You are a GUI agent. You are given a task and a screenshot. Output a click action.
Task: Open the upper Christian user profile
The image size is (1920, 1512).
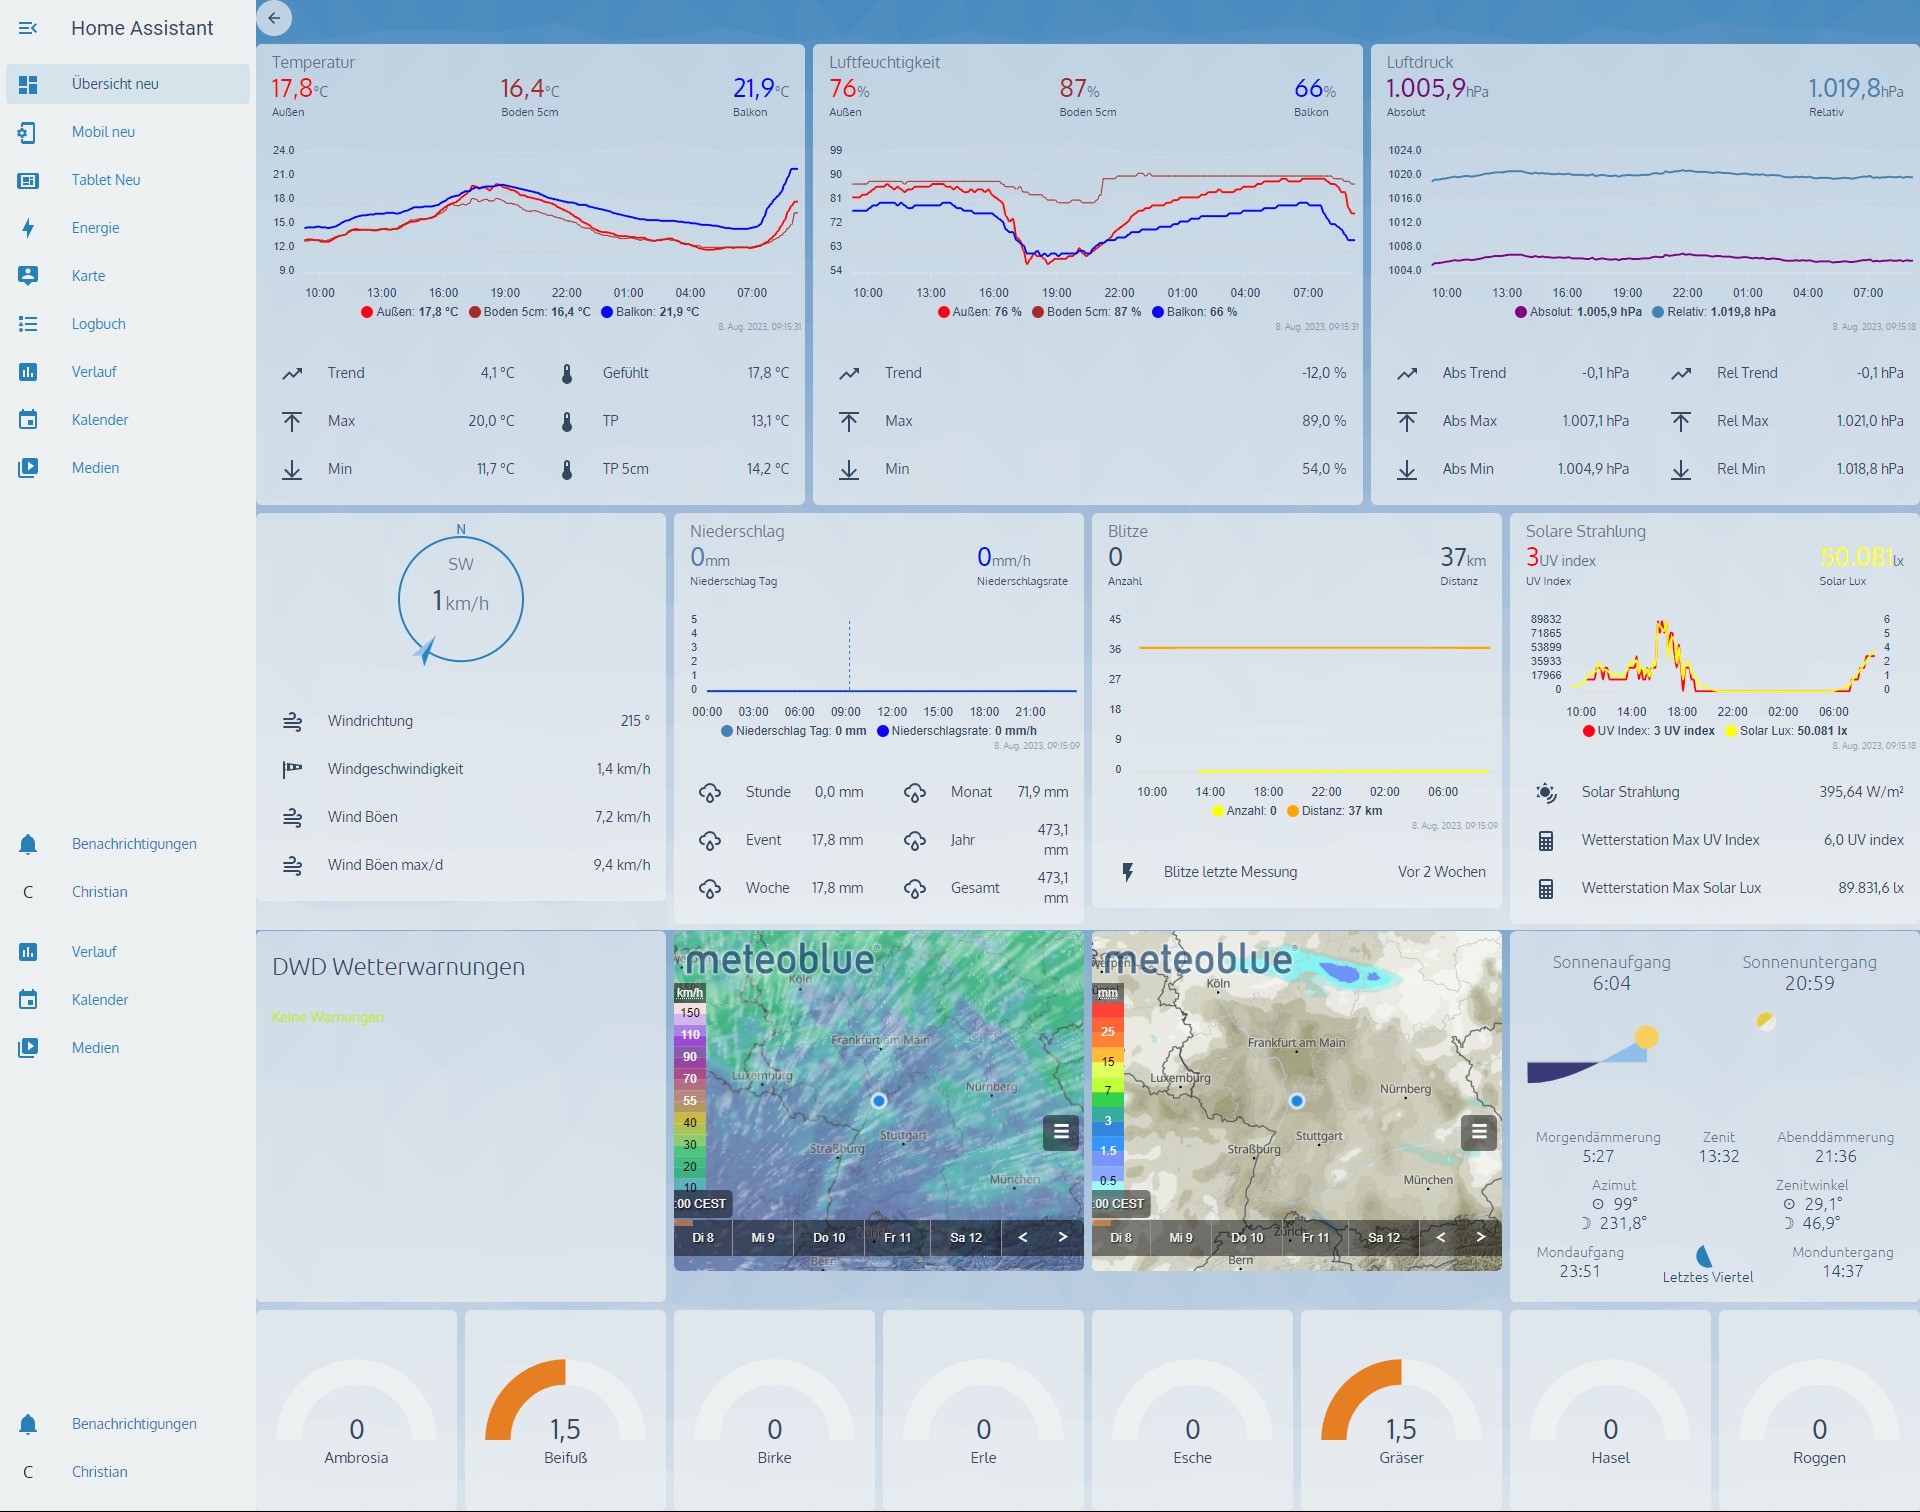click(x=128, y=892)
